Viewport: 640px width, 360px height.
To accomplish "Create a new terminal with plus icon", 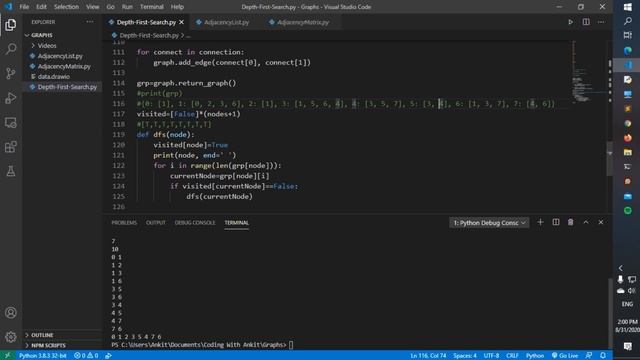I will (540, 222).
